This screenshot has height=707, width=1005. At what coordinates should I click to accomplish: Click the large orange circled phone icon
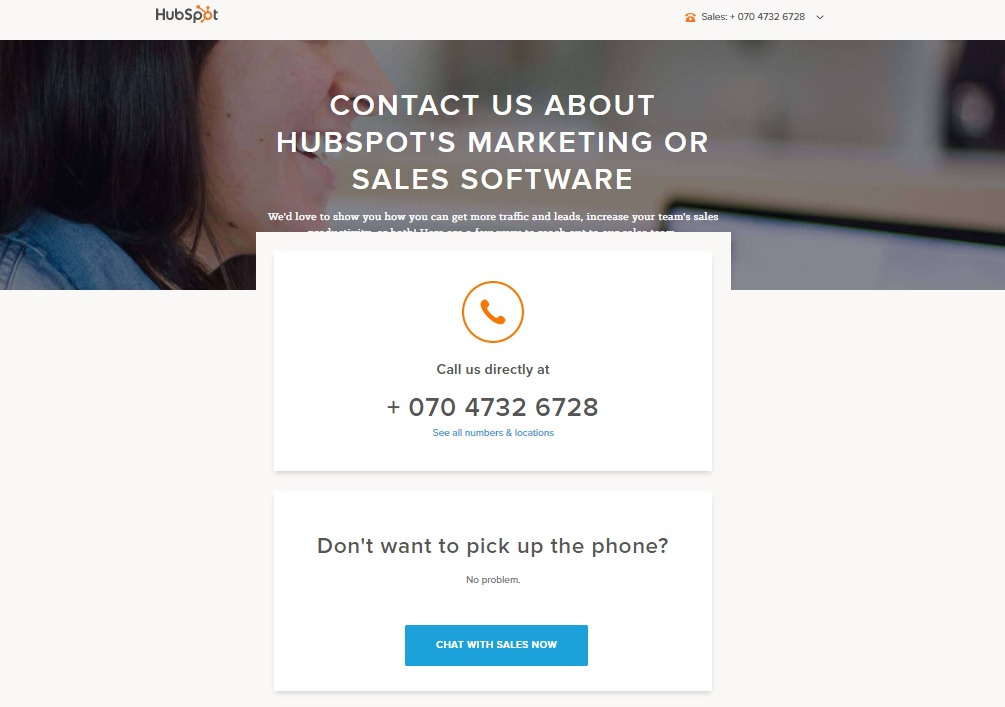pyautogui.click(x=493, y=312)
